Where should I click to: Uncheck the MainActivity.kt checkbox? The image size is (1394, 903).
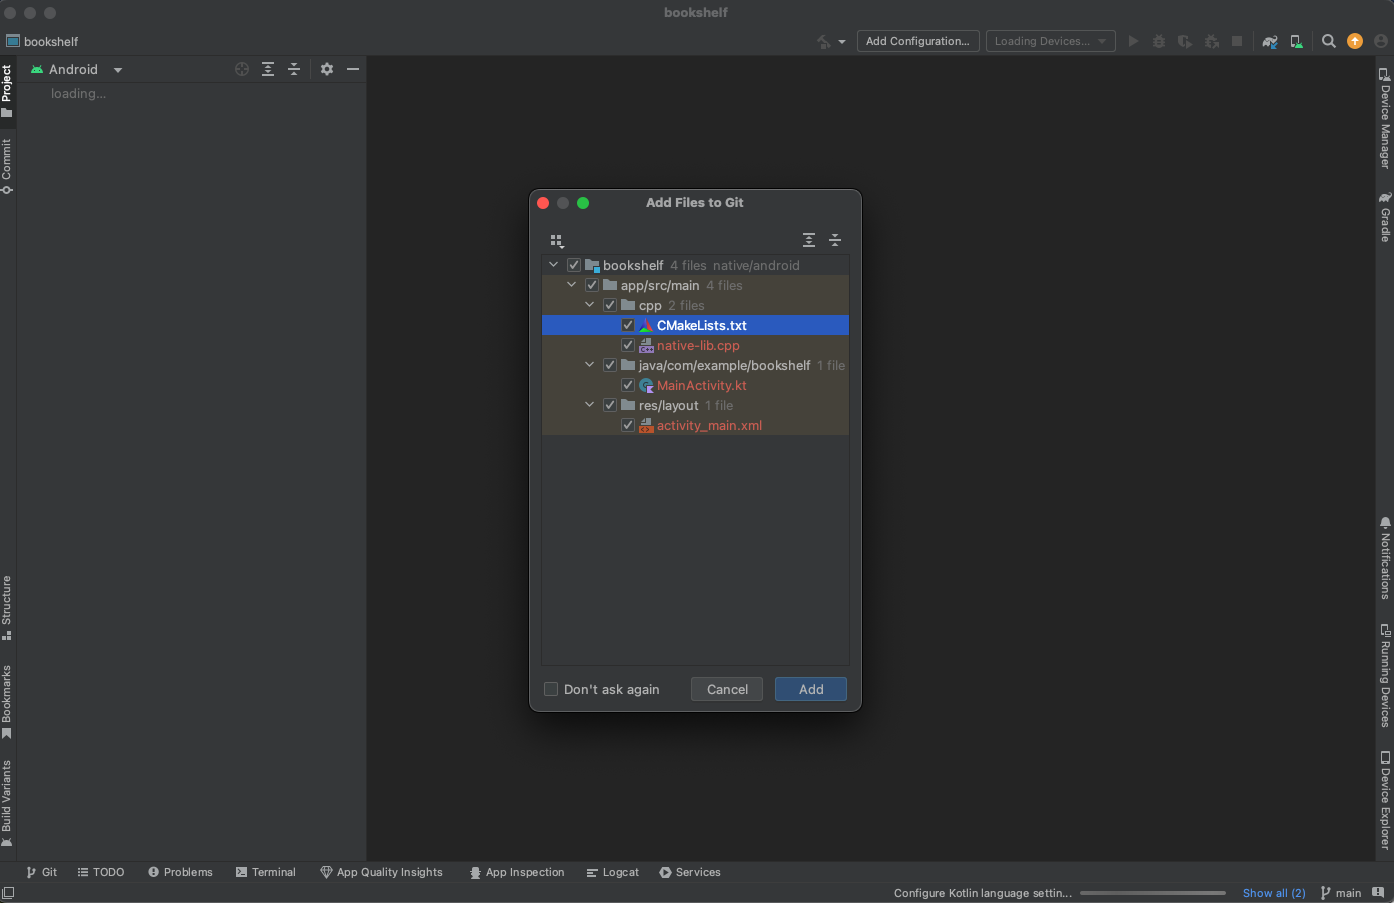tap(628, 385)
